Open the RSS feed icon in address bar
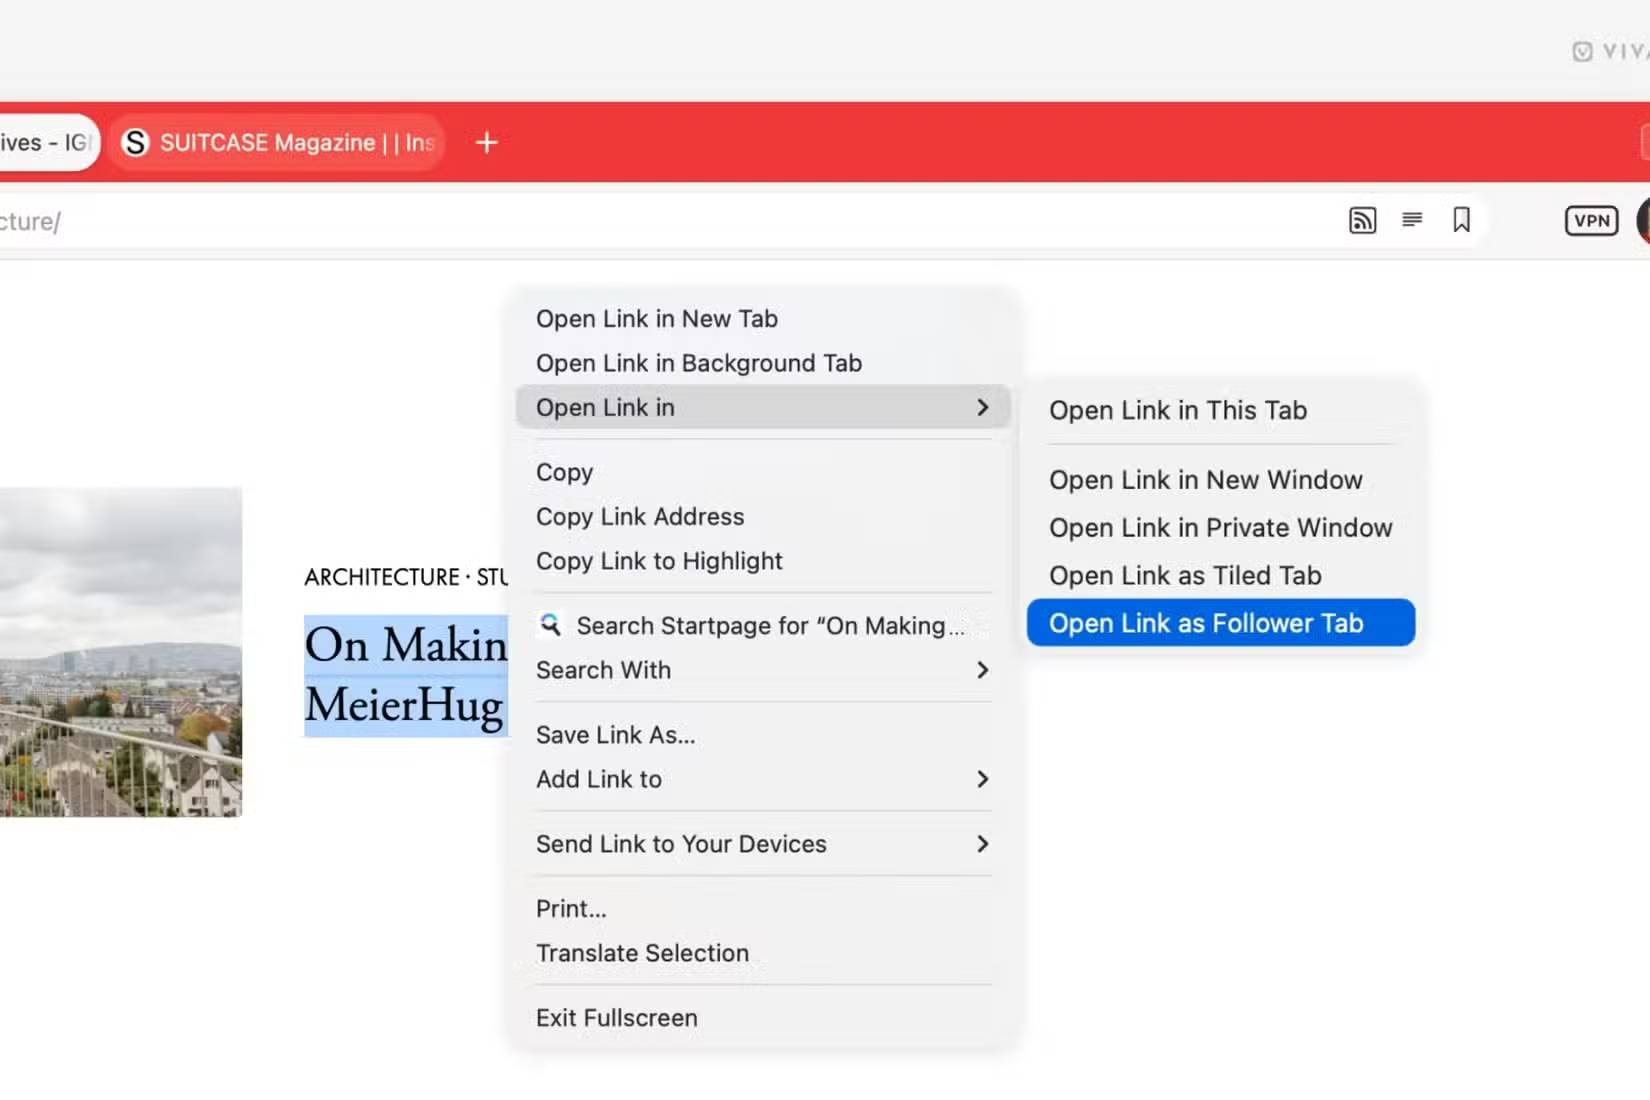This screenshot has height=1100, width=1650. tap(1362, 220)
